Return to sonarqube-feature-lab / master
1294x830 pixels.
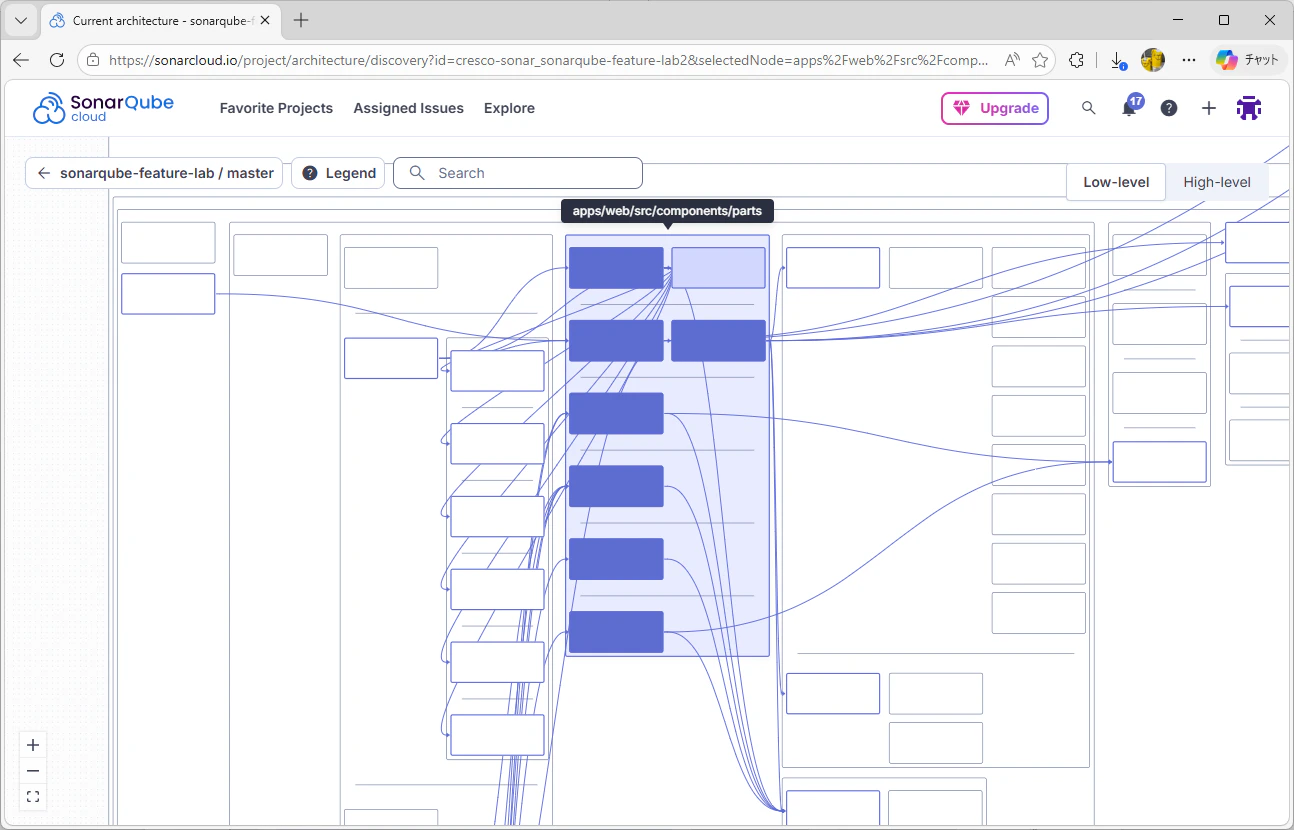155,173
